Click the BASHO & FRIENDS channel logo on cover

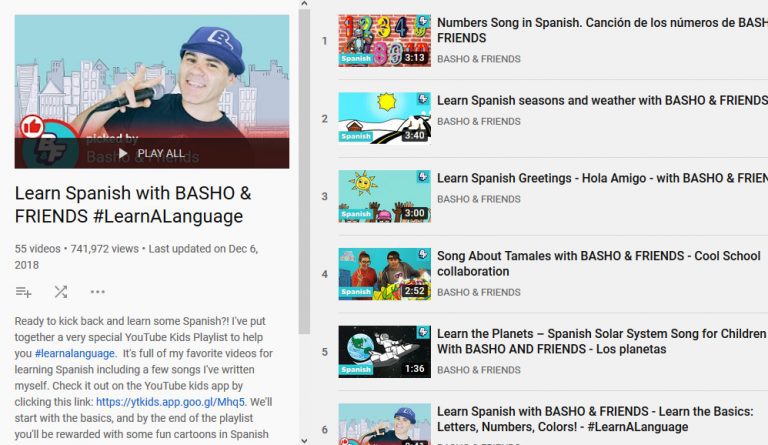pyautogui.click(x=44, y=151)
